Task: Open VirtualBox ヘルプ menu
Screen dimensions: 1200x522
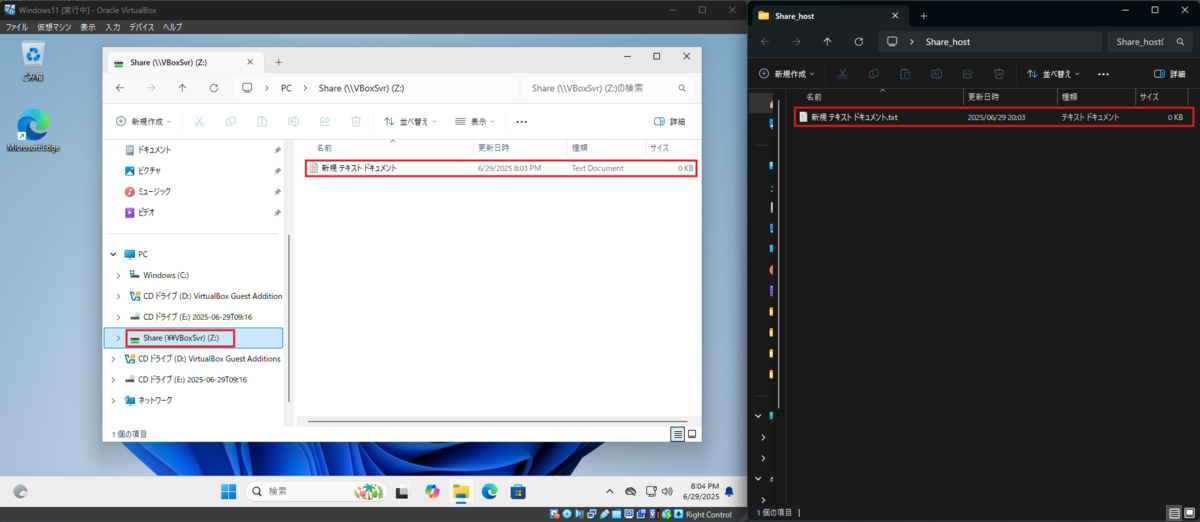Action: point(172,26)
